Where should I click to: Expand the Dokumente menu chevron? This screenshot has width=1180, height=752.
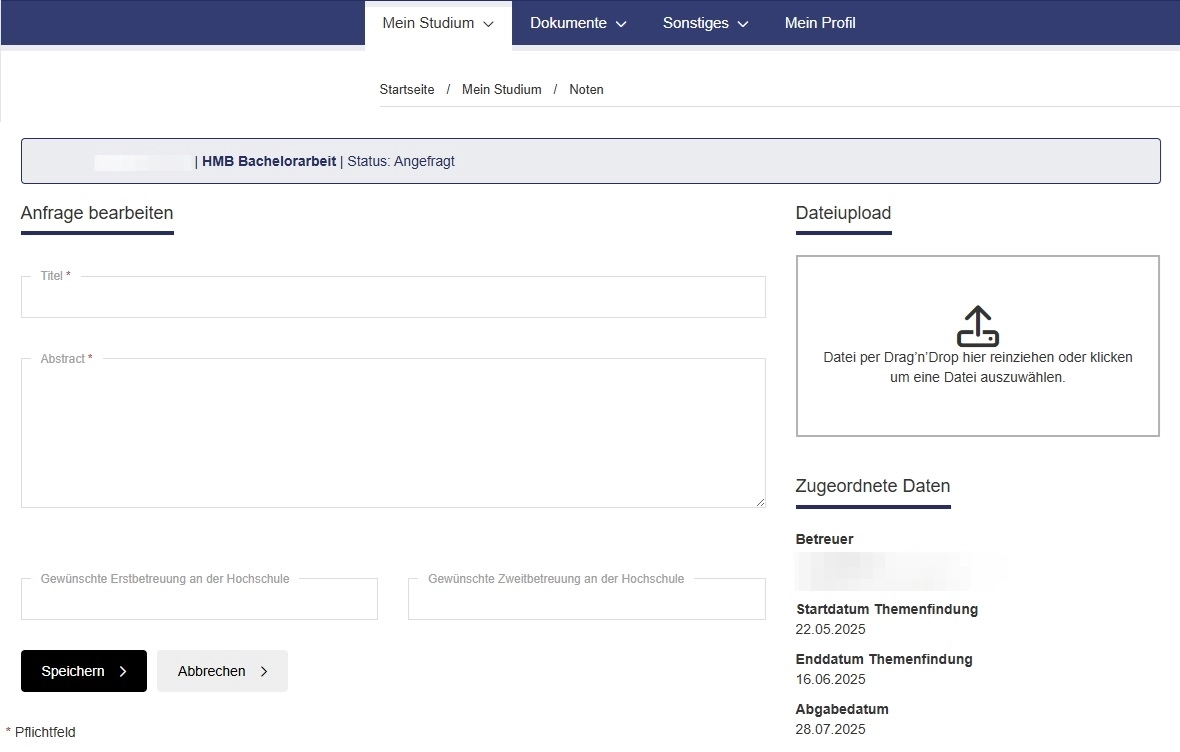click(621, 24)
